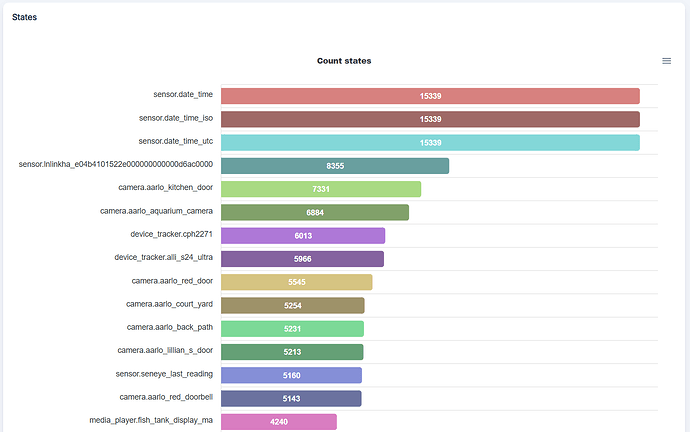Click the device_tracker.alli_s24_ultra bar
Screen dimensions: 690x432
(x=302, y=259)
